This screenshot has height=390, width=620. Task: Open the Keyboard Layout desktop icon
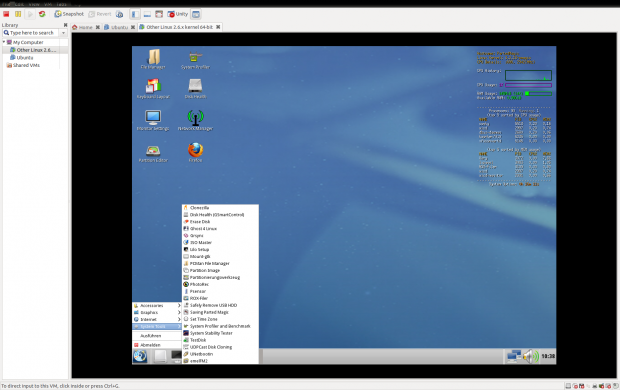[153, 89]
